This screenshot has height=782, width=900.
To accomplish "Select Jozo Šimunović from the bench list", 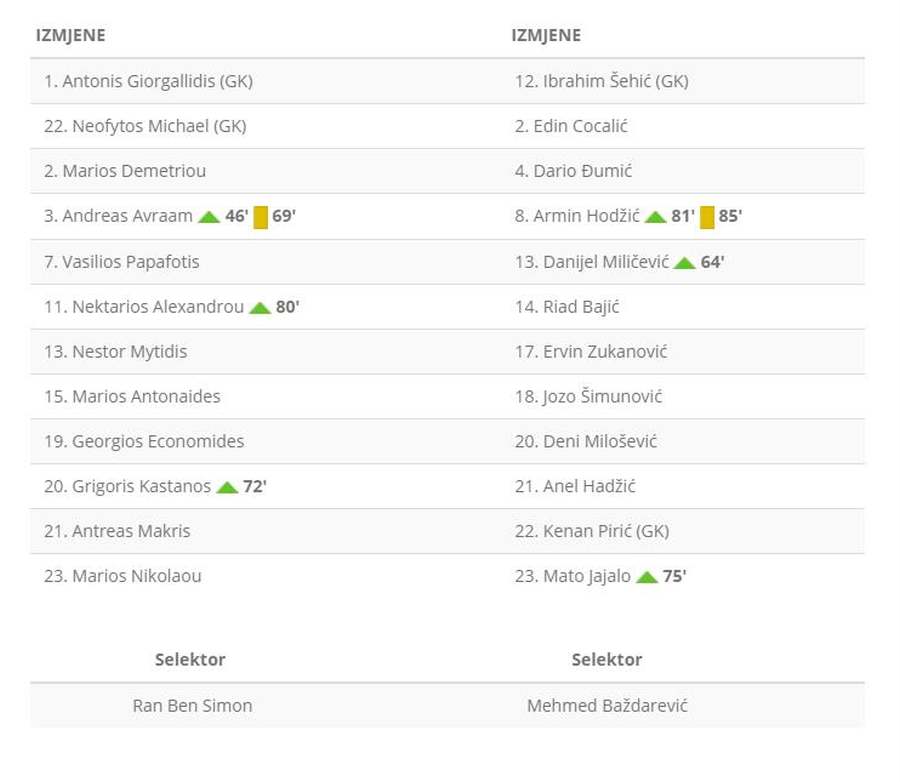I will [588, 397].
